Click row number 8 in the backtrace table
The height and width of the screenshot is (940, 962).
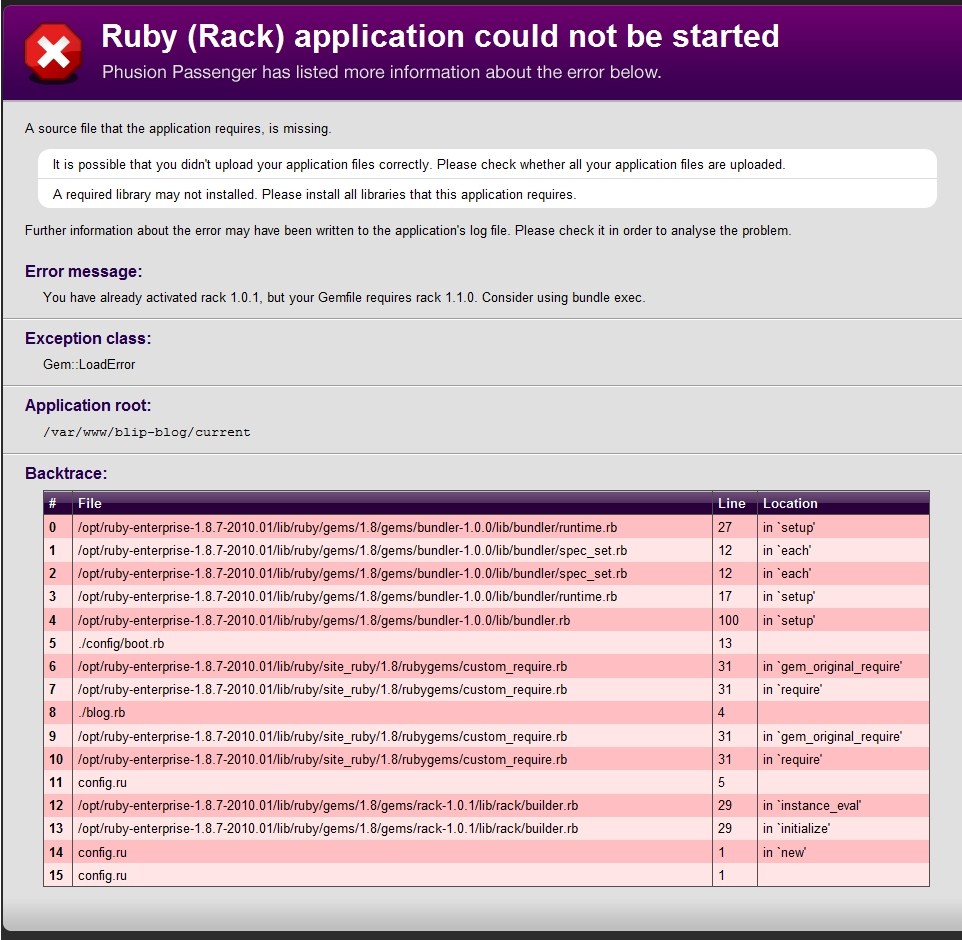click(52, 712)
